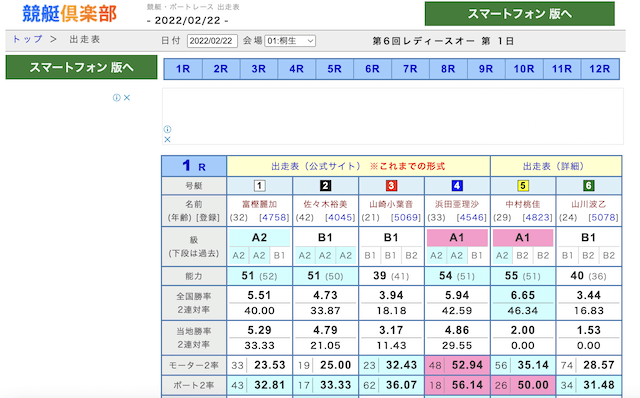The height and width of the screenshot is (398, 640).
Task: Open the top スマートフォン版へ green button
Action: tap(520, 14)
